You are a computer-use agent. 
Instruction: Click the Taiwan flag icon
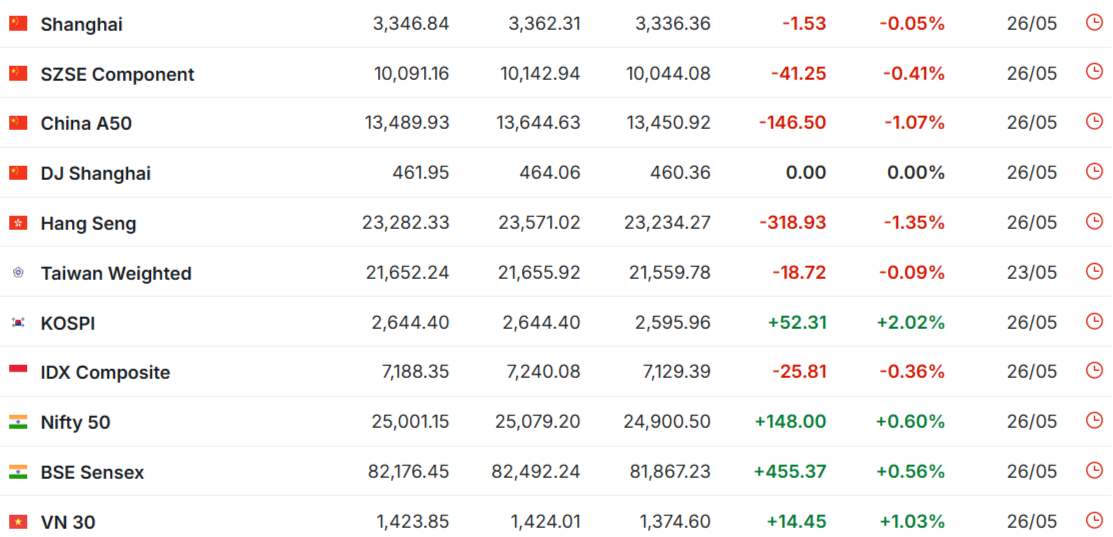[18, 272]
